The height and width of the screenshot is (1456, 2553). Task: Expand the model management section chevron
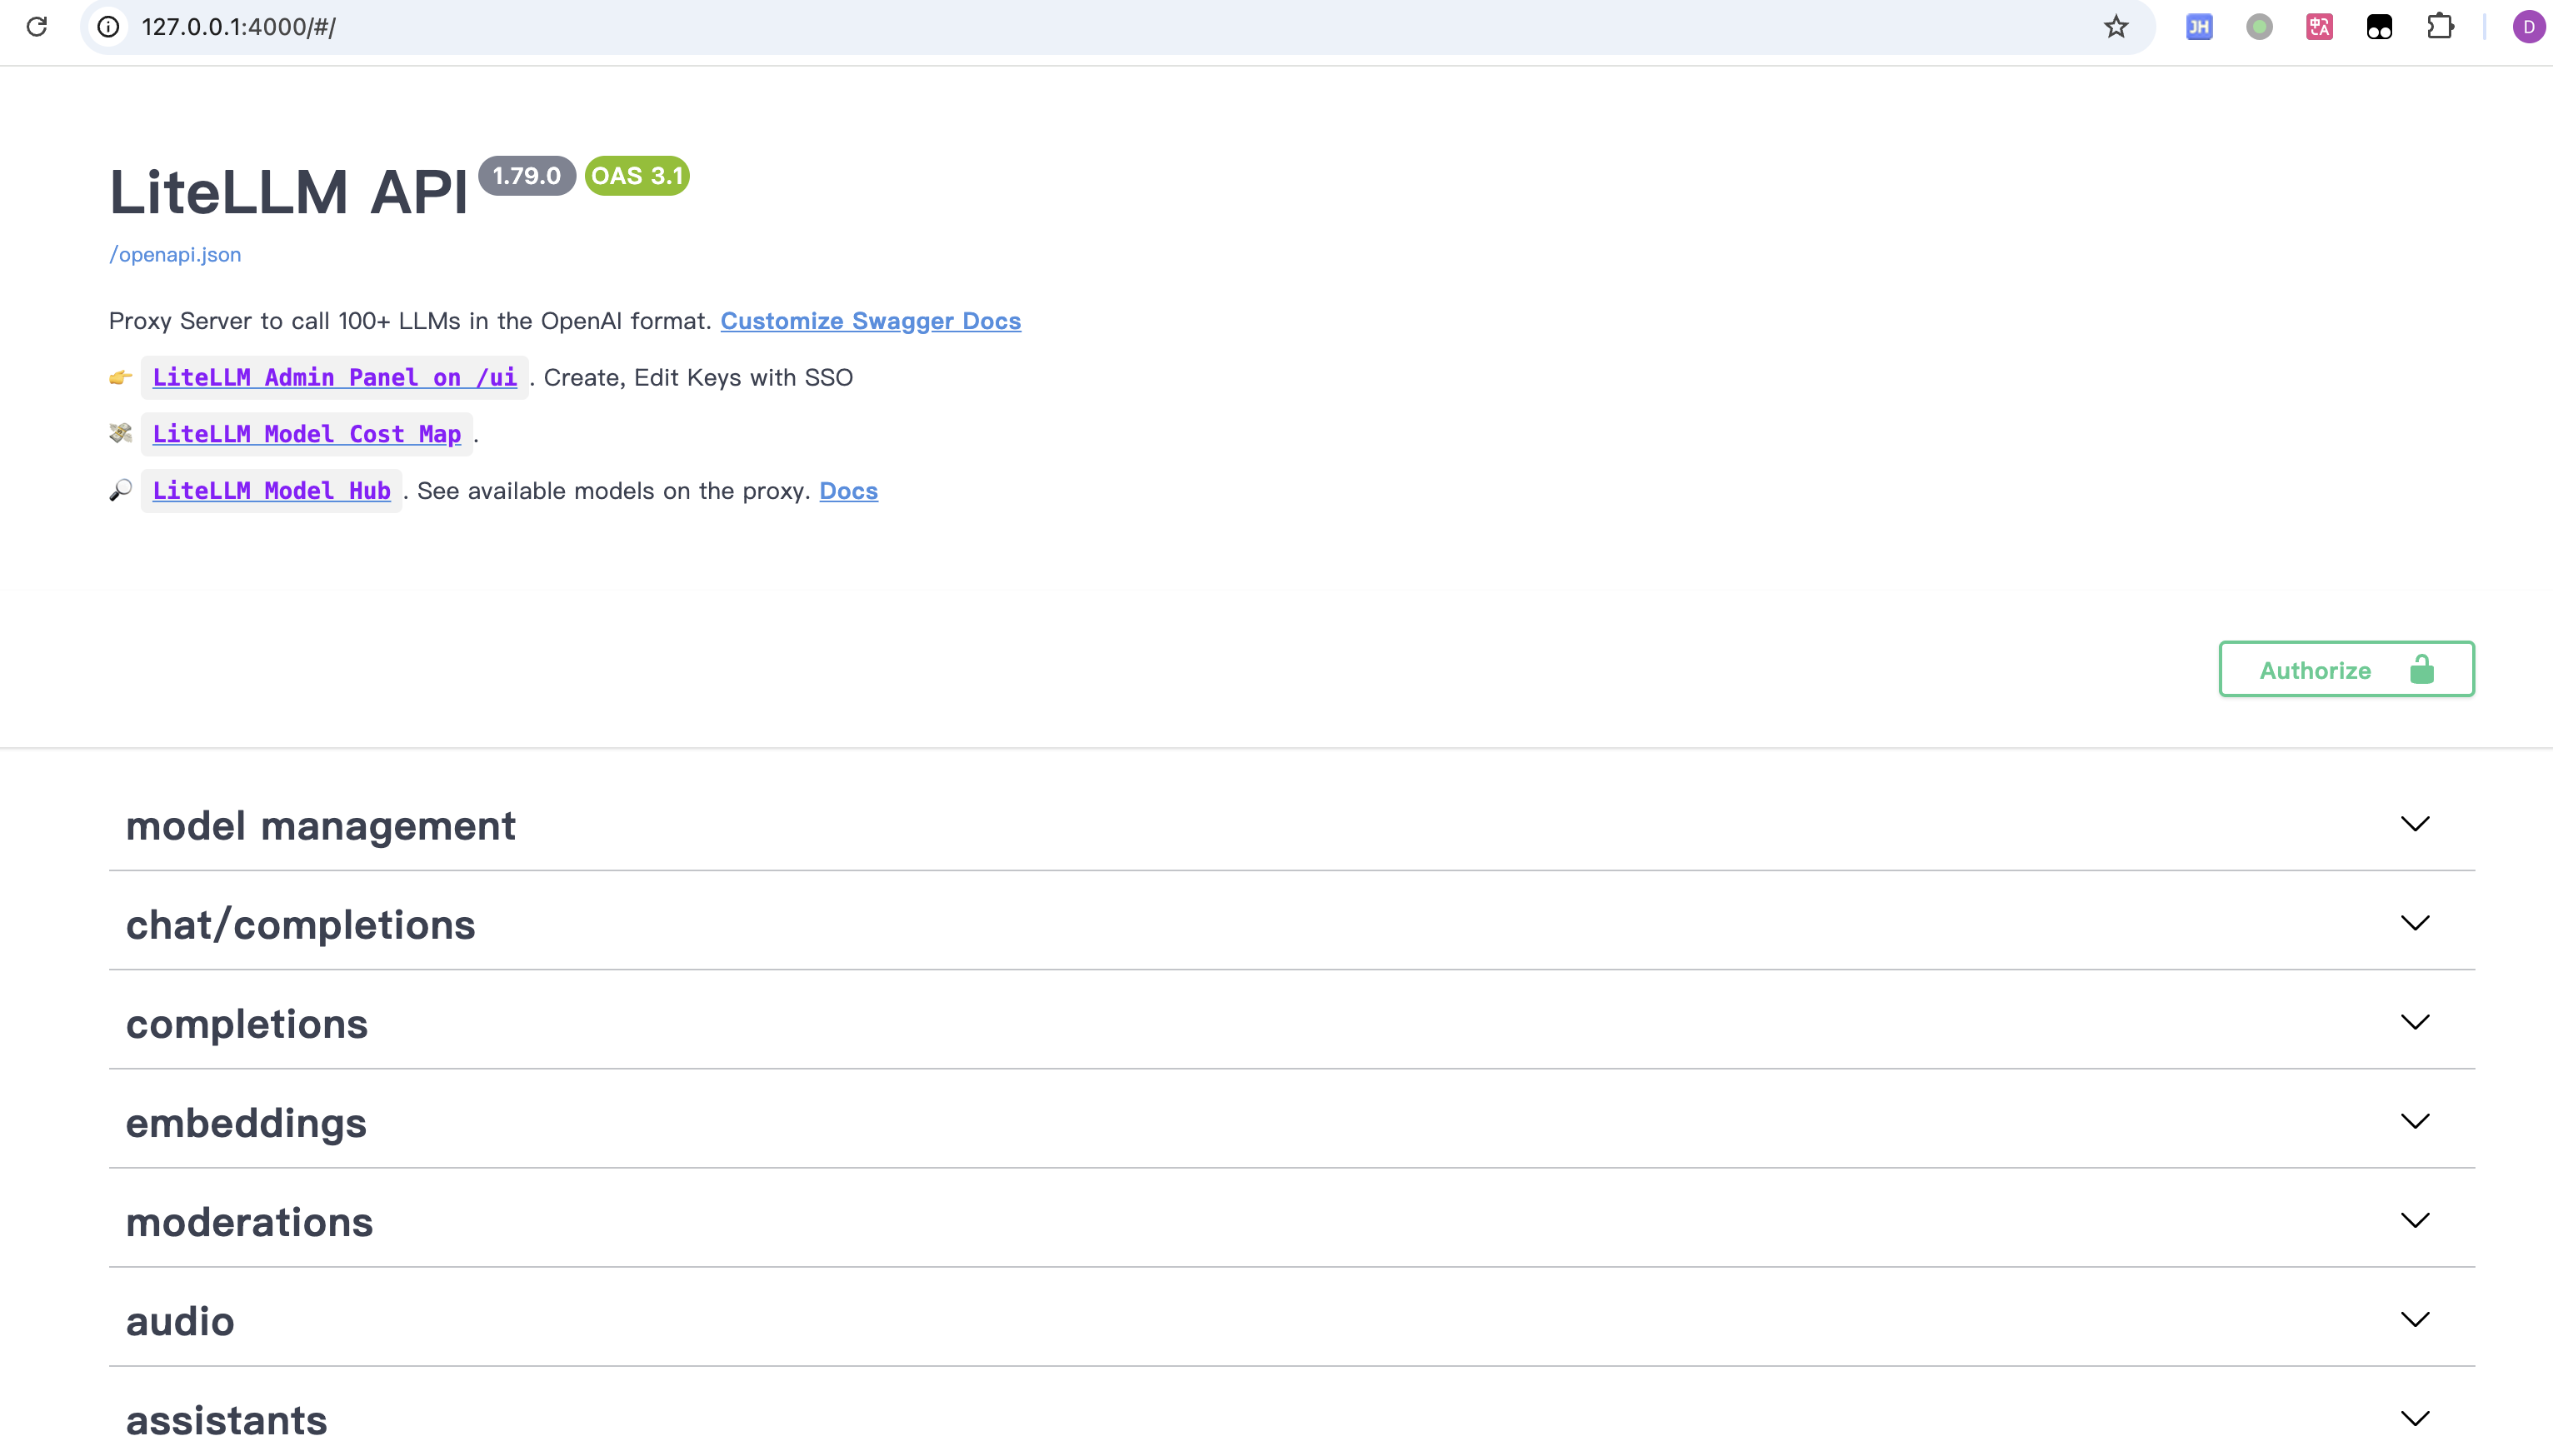point(2414,824)
